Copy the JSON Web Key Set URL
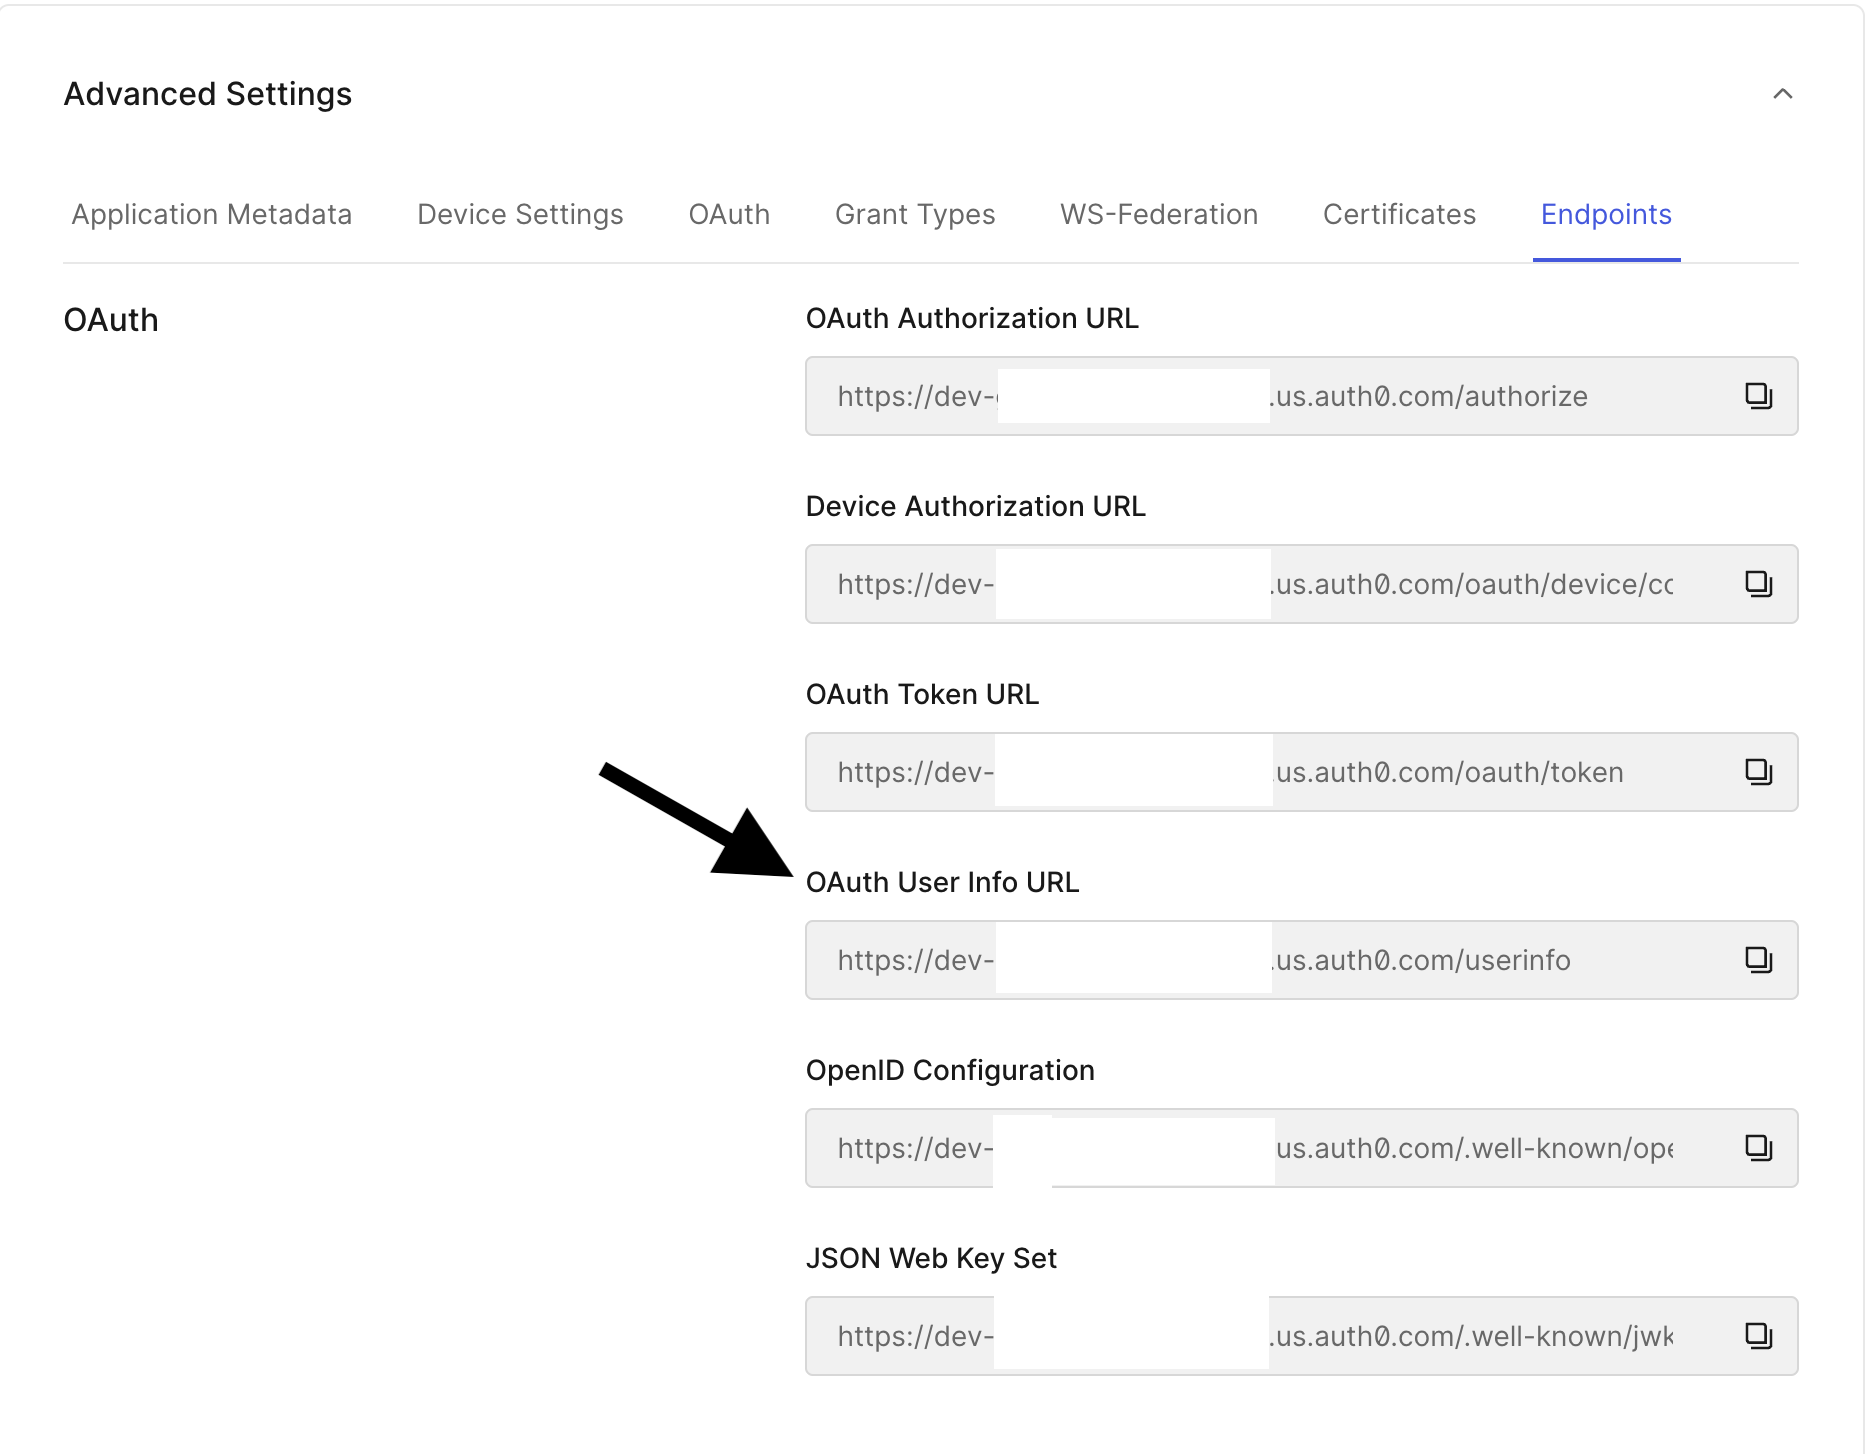This screenshot has width=1870, height=1454. tap(1758, 1335)
